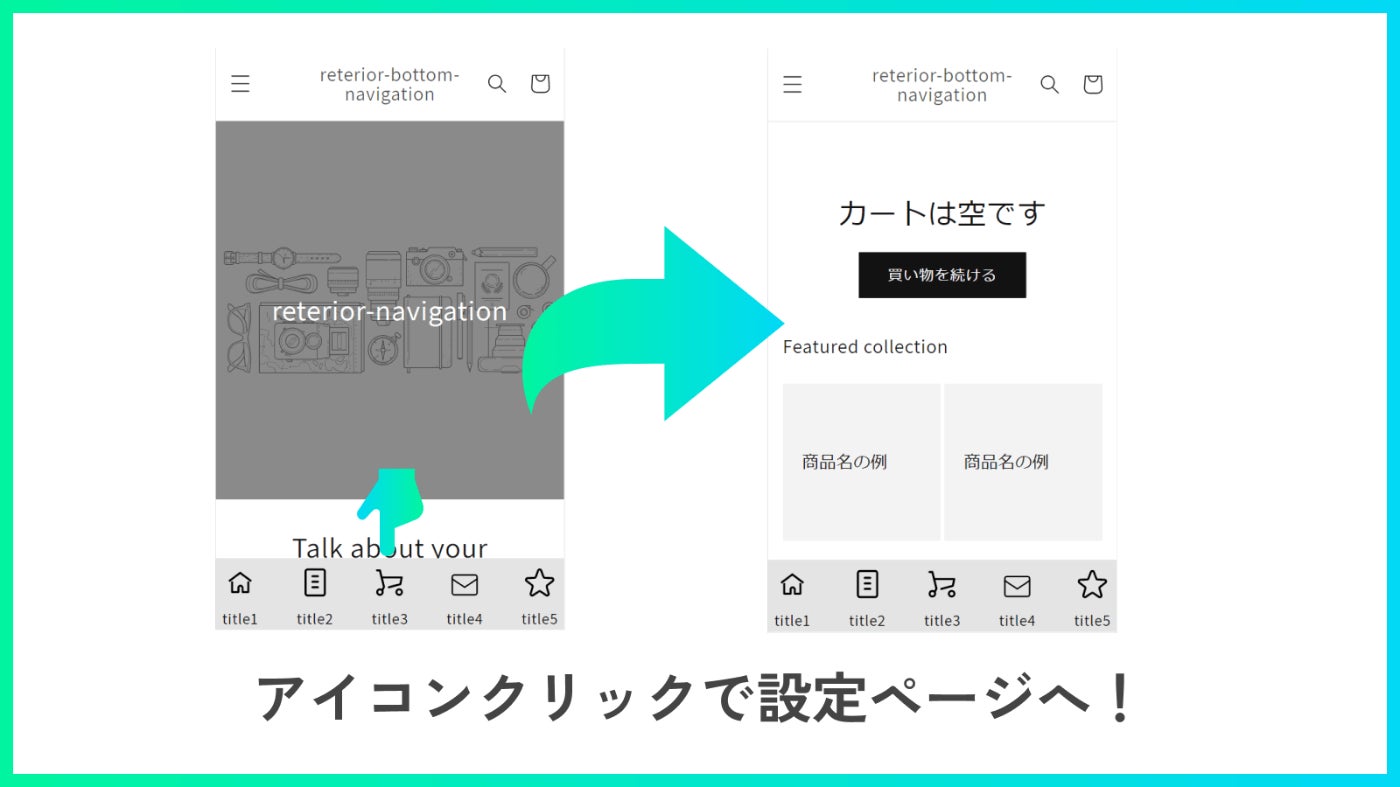Tap envelope icon above title4, right phone
1400x787 pixels.
(1017, 586)
